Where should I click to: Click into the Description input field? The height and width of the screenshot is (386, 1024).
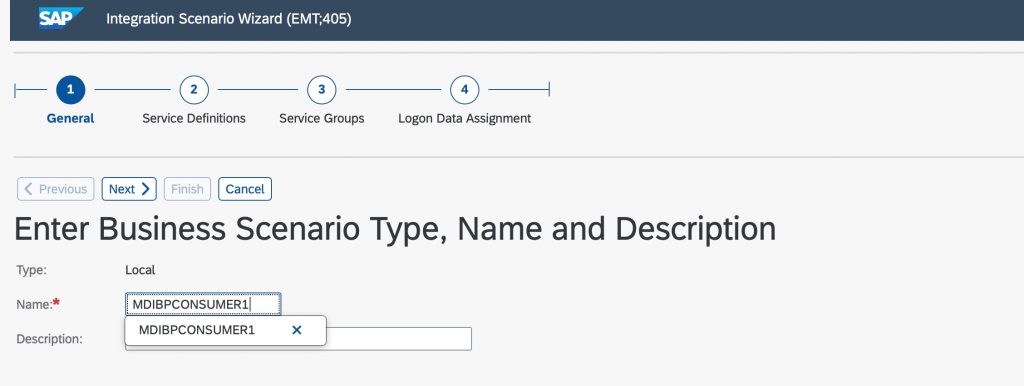(x=398, y=338)
